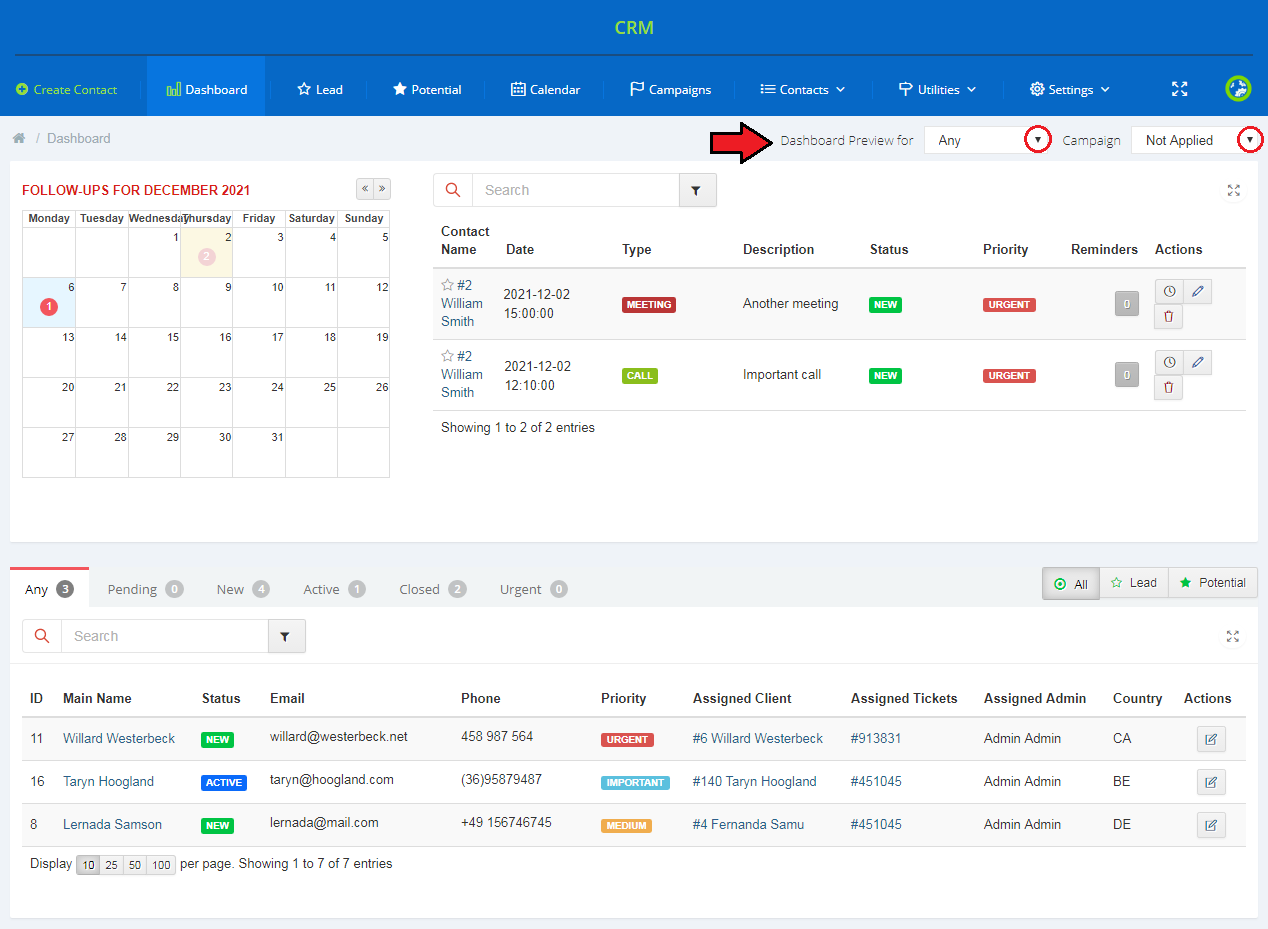Click Dashboard breadcrumb text
Screen dimensions: 1268x929
pyautogui.click(x=79, y=138)
